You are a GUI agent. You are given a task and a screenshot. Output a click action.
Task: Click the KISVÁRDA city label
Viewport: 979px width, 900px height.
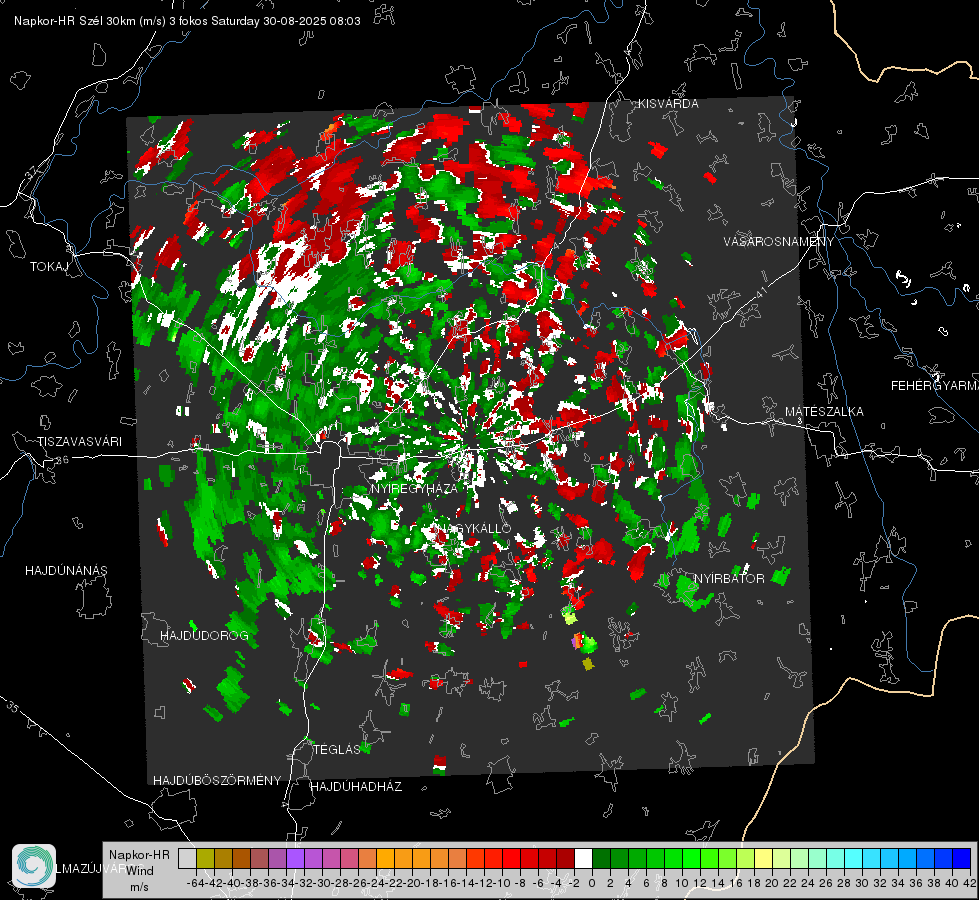(x=668, y=104)
